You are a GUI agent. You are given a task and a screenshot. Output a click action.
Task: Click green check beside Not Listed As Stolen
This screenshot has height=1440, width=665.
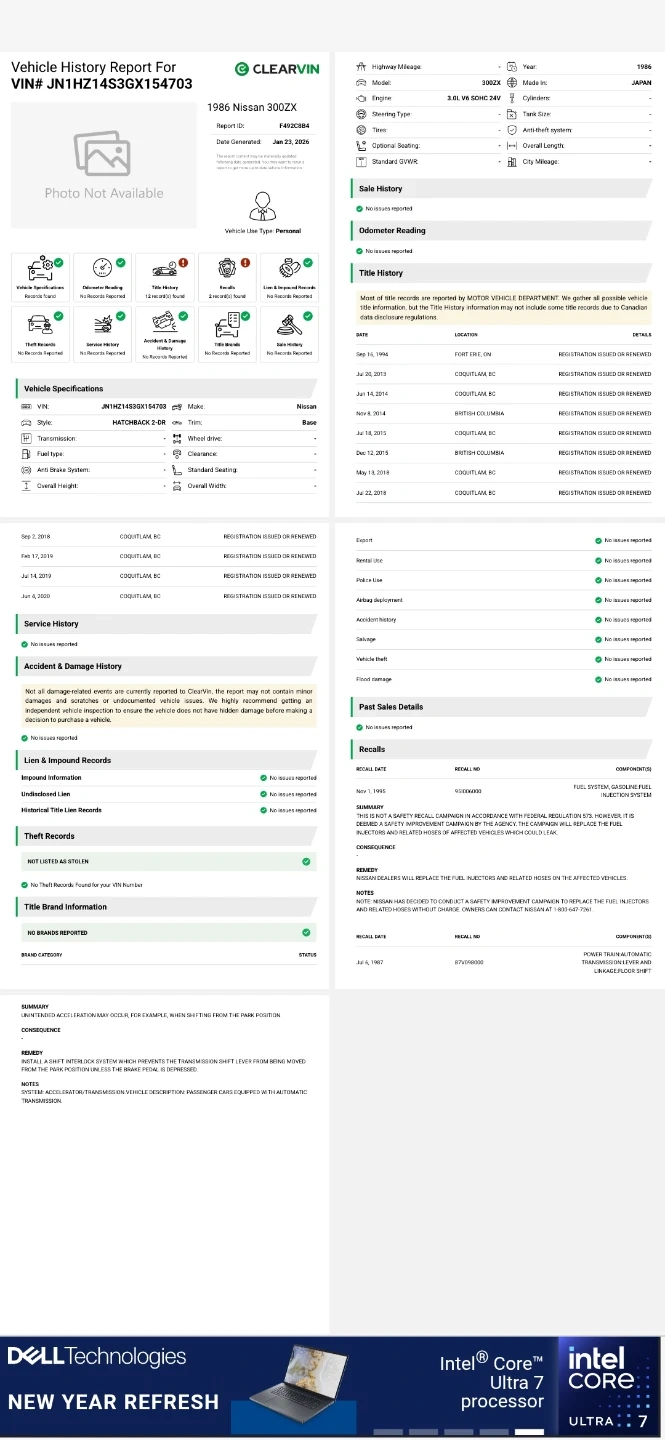click(x=306, y=861)
